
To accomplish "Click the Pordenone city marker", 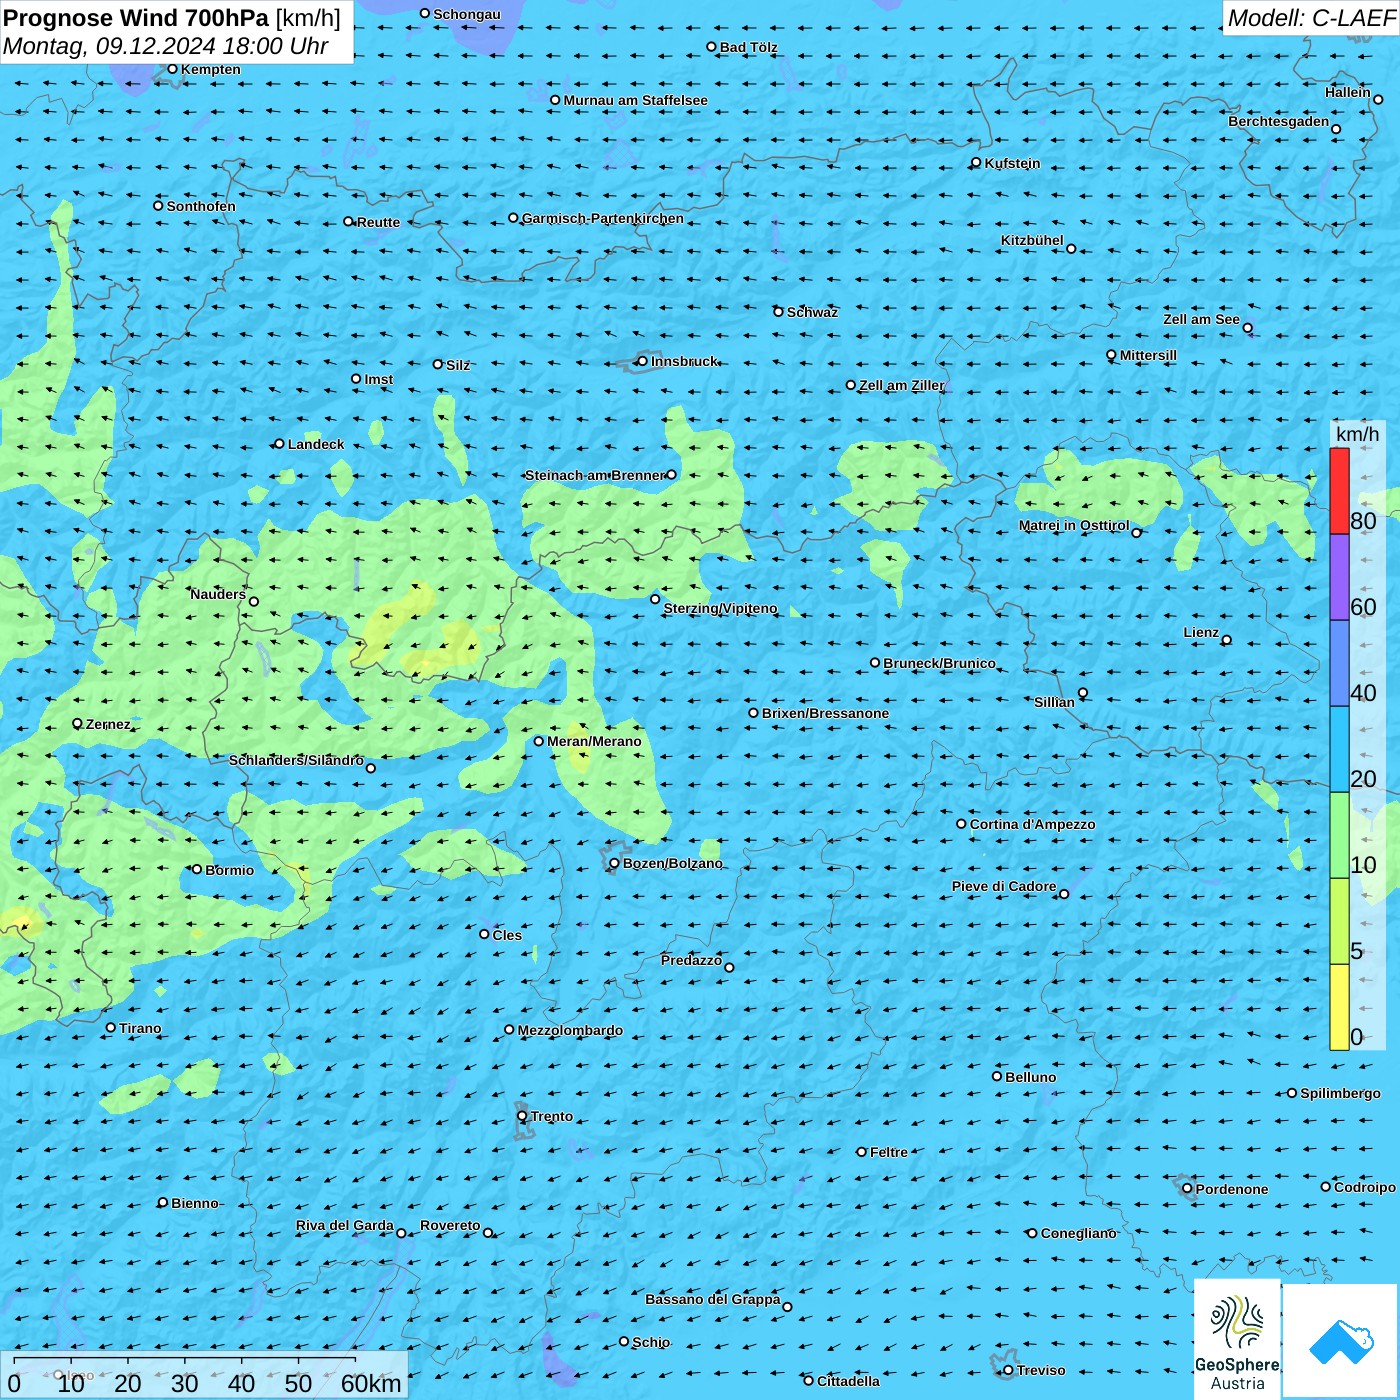I will tap(1187, 1188).
